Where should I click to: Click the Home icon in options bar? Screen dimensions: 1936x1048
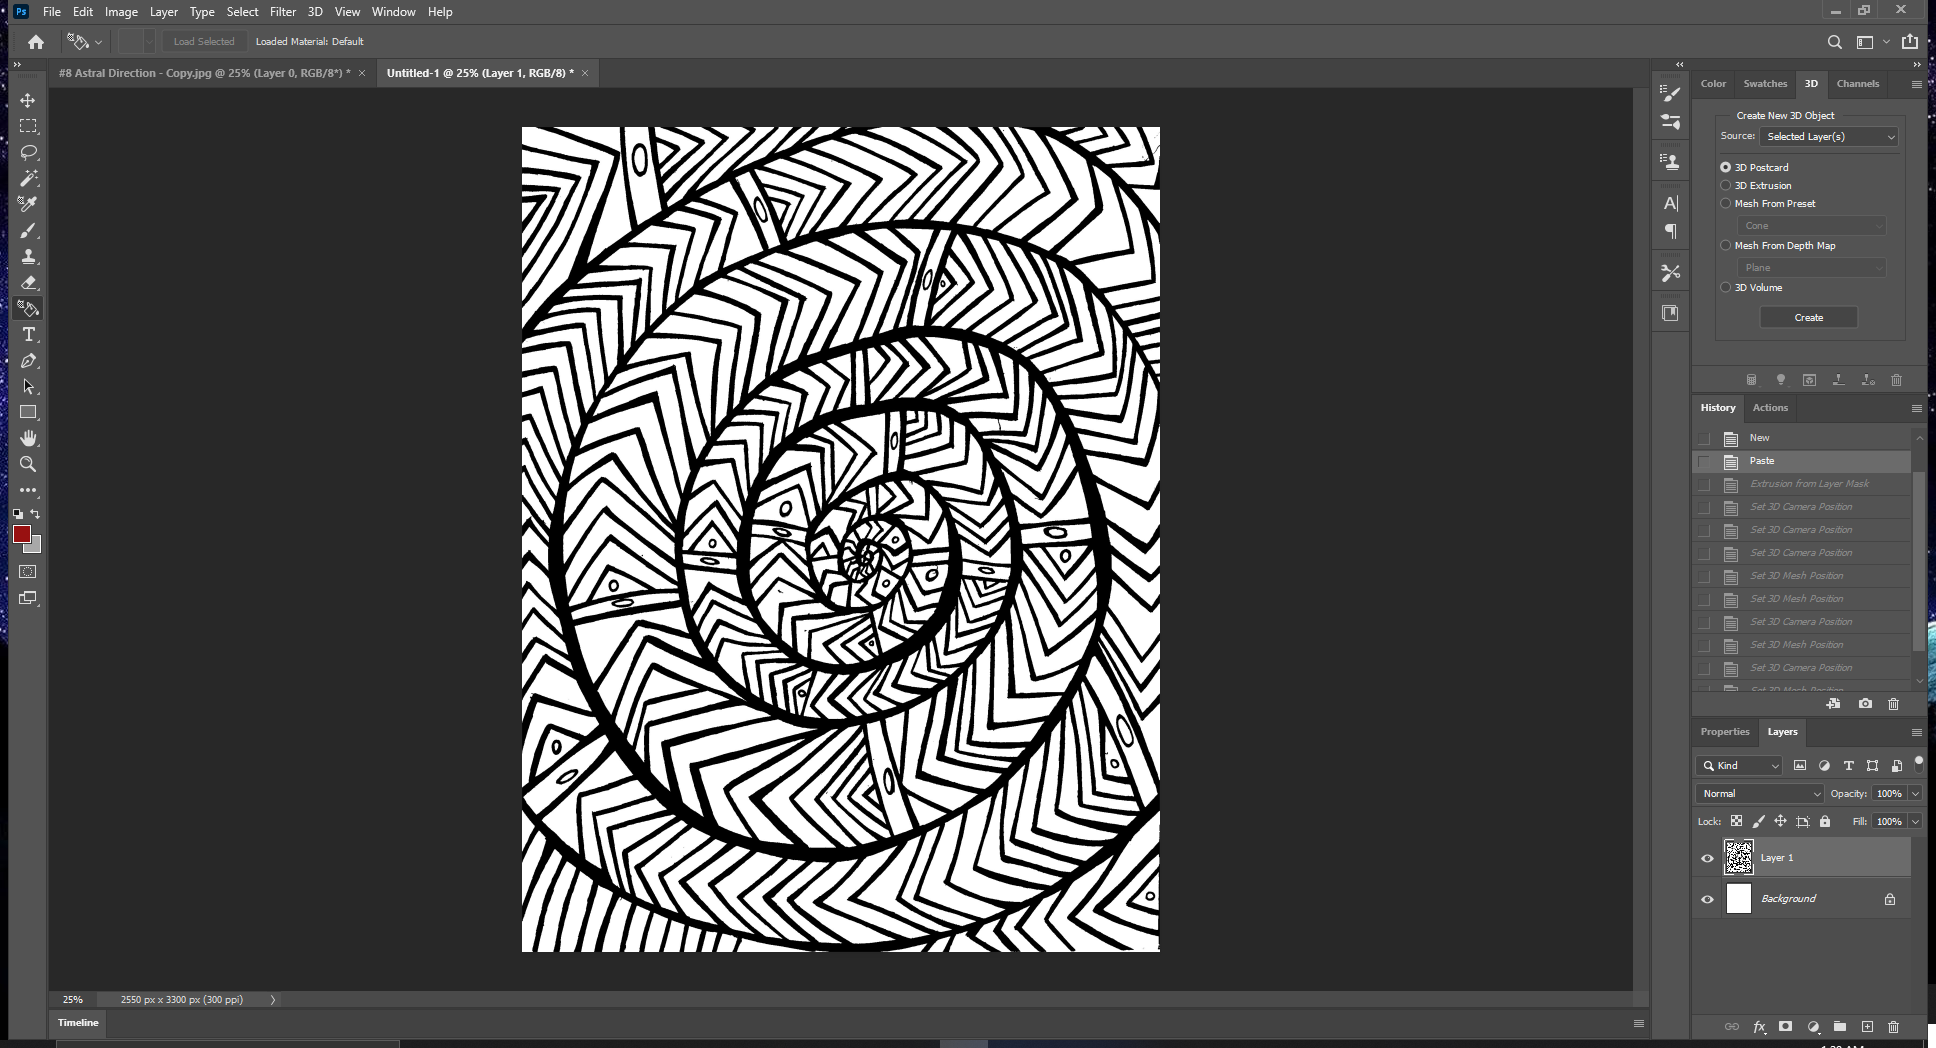(36, 42)
